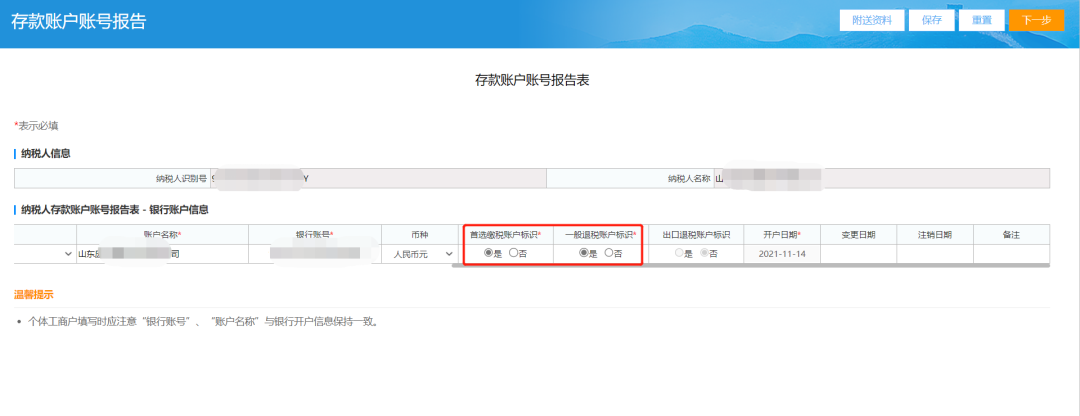Viewport: 1080px width, 416px height.
Task: Click the 账户名称 column header
Action: (163, 235)
